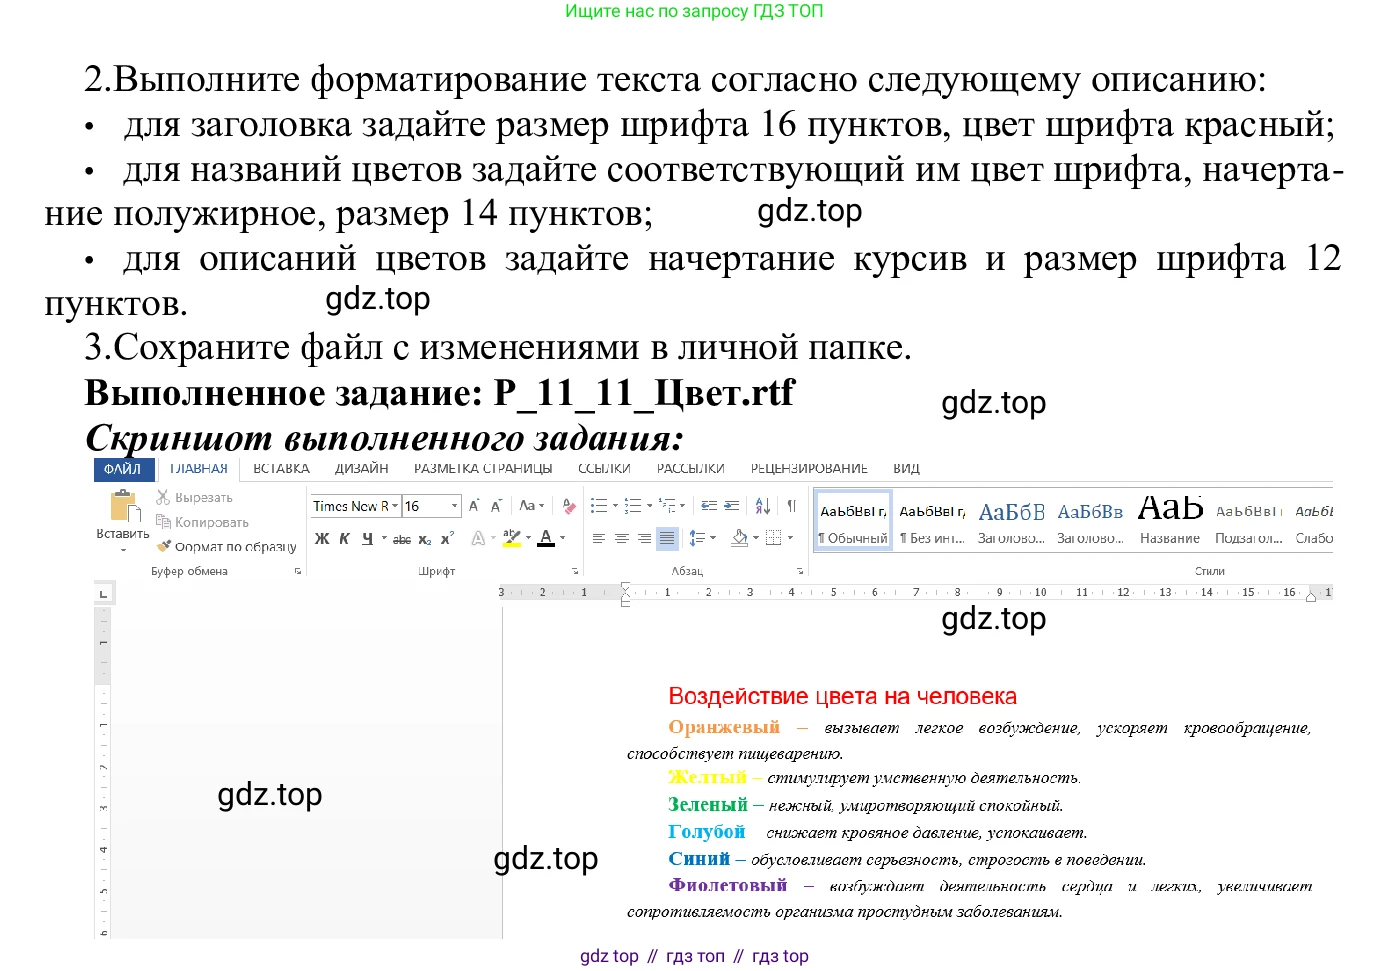Toggle paragraph marks (¶) display
This screenshot has height=971, width=1390.
792,506
